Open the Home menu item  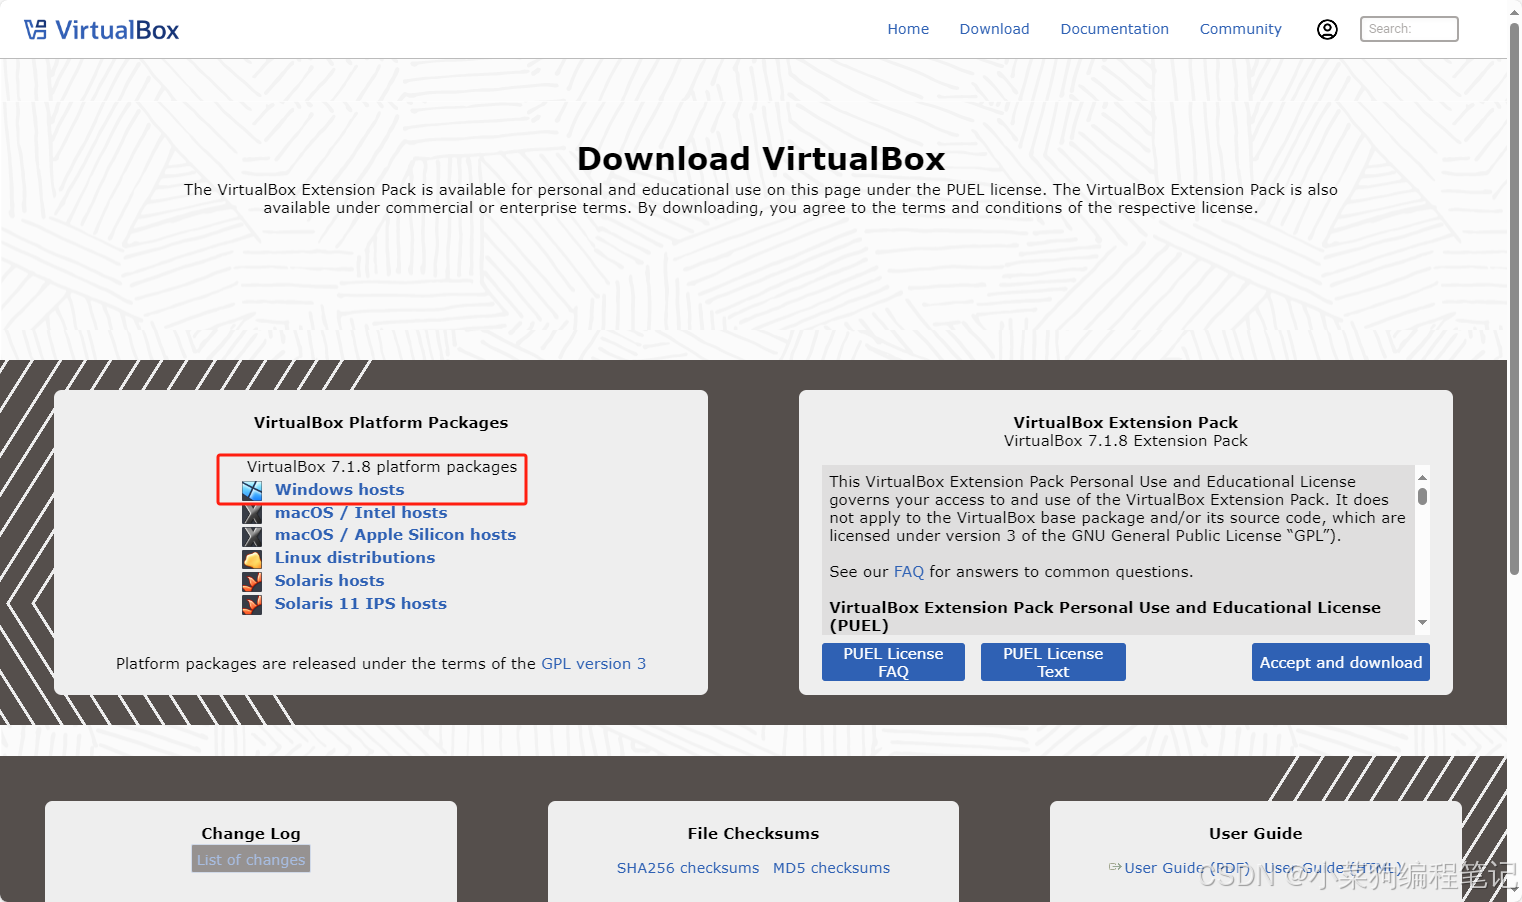908,29
